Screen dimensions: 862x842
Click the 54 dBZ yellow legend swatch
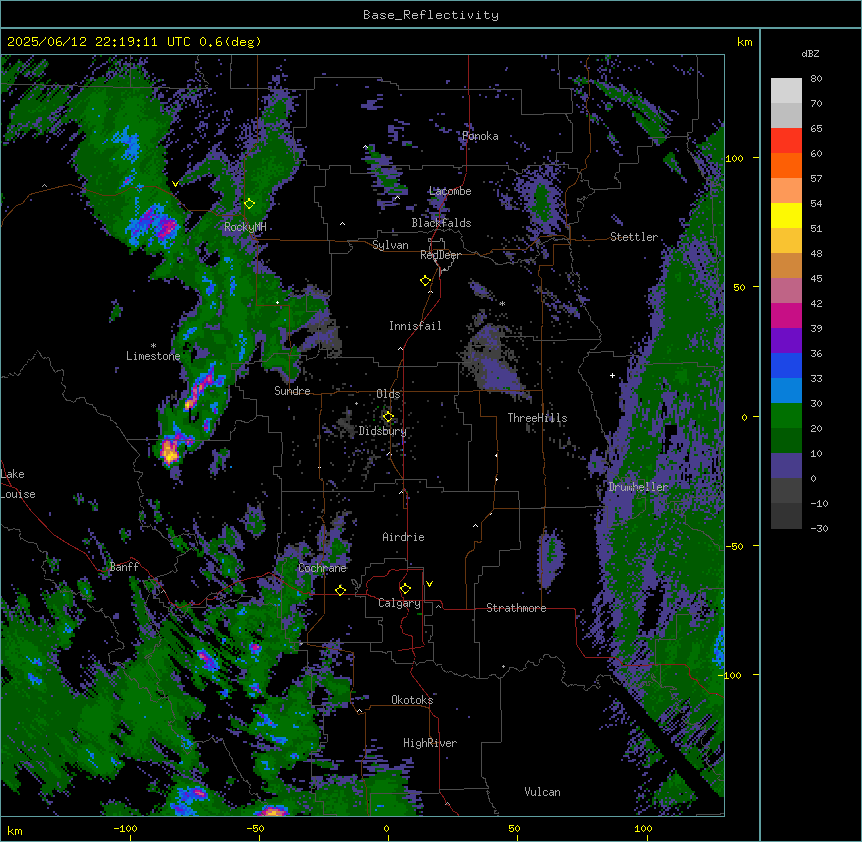786,215
